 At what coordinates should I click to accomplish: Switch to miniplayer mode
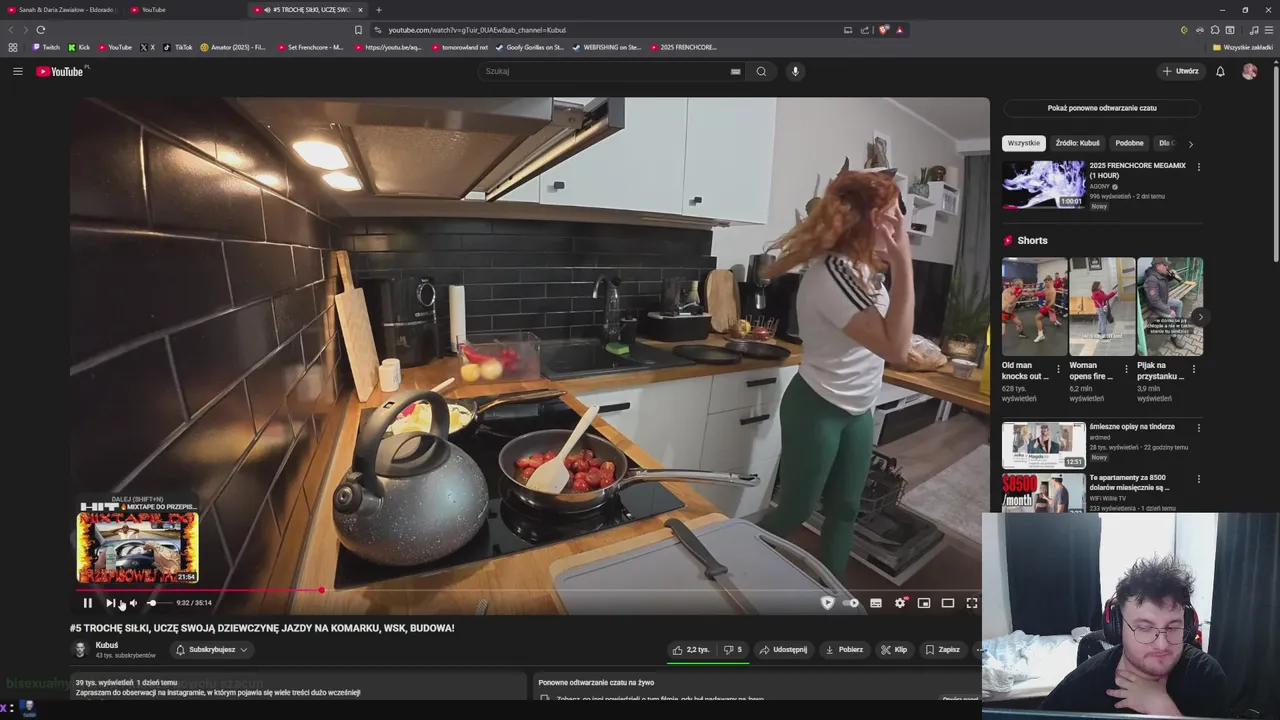click(924, 603)
